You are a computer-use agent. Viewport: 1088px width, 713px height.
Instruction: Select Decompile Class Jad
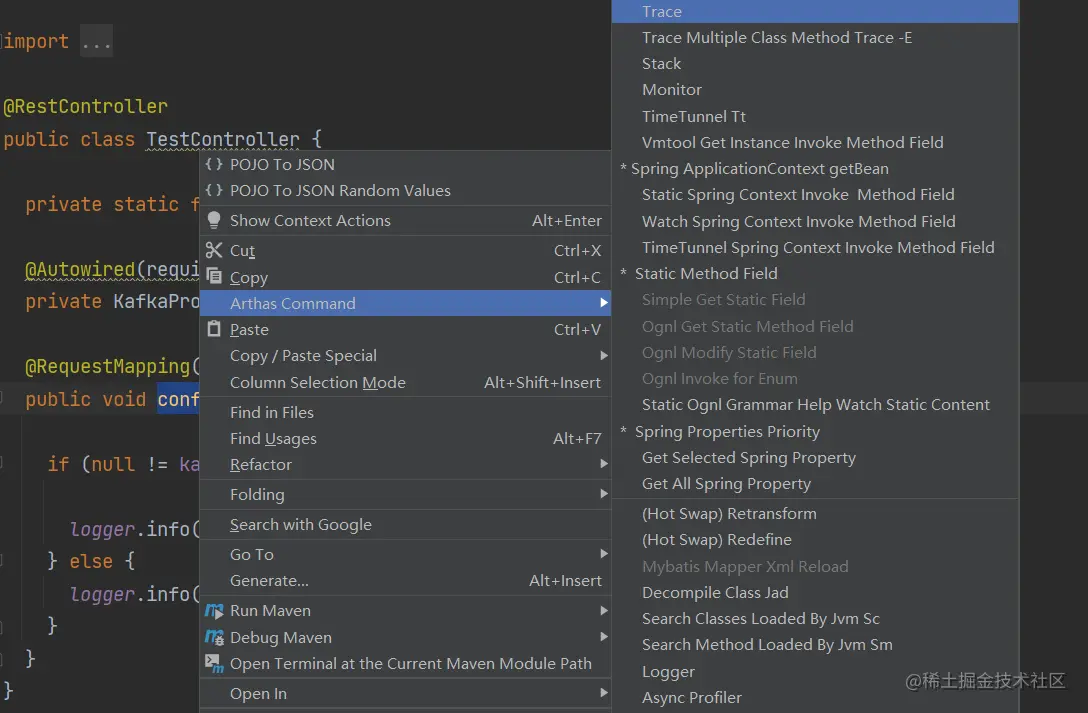[815, 592]
